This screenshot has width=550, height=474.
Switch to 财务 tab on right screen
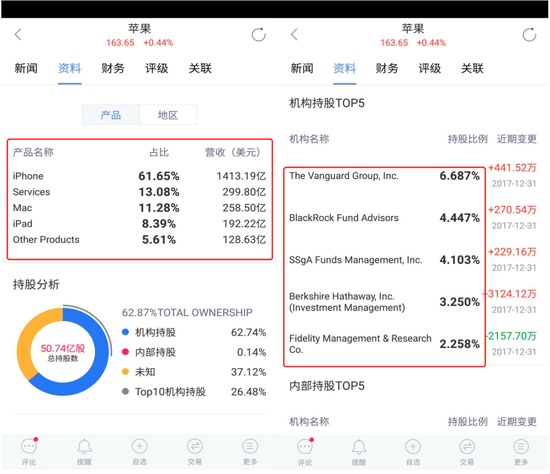(387, 68)
